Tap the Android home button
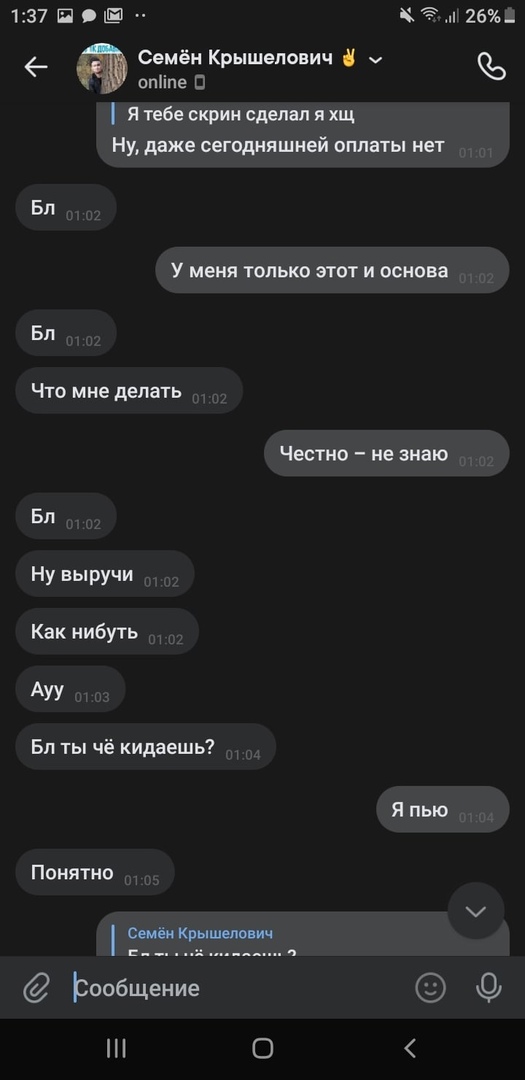 pos(262,1048)
